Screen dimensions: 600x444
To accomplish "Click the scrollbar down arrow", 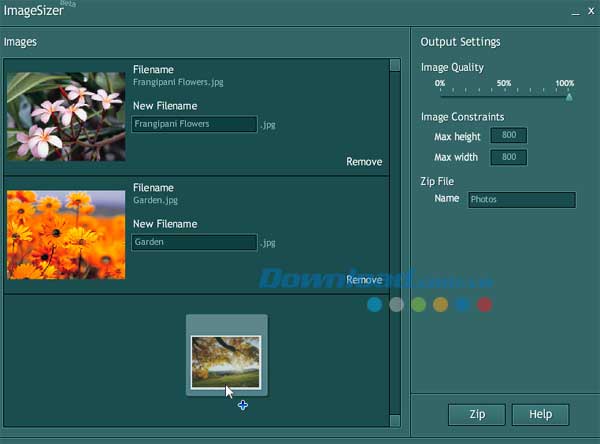I will (395, 421).
